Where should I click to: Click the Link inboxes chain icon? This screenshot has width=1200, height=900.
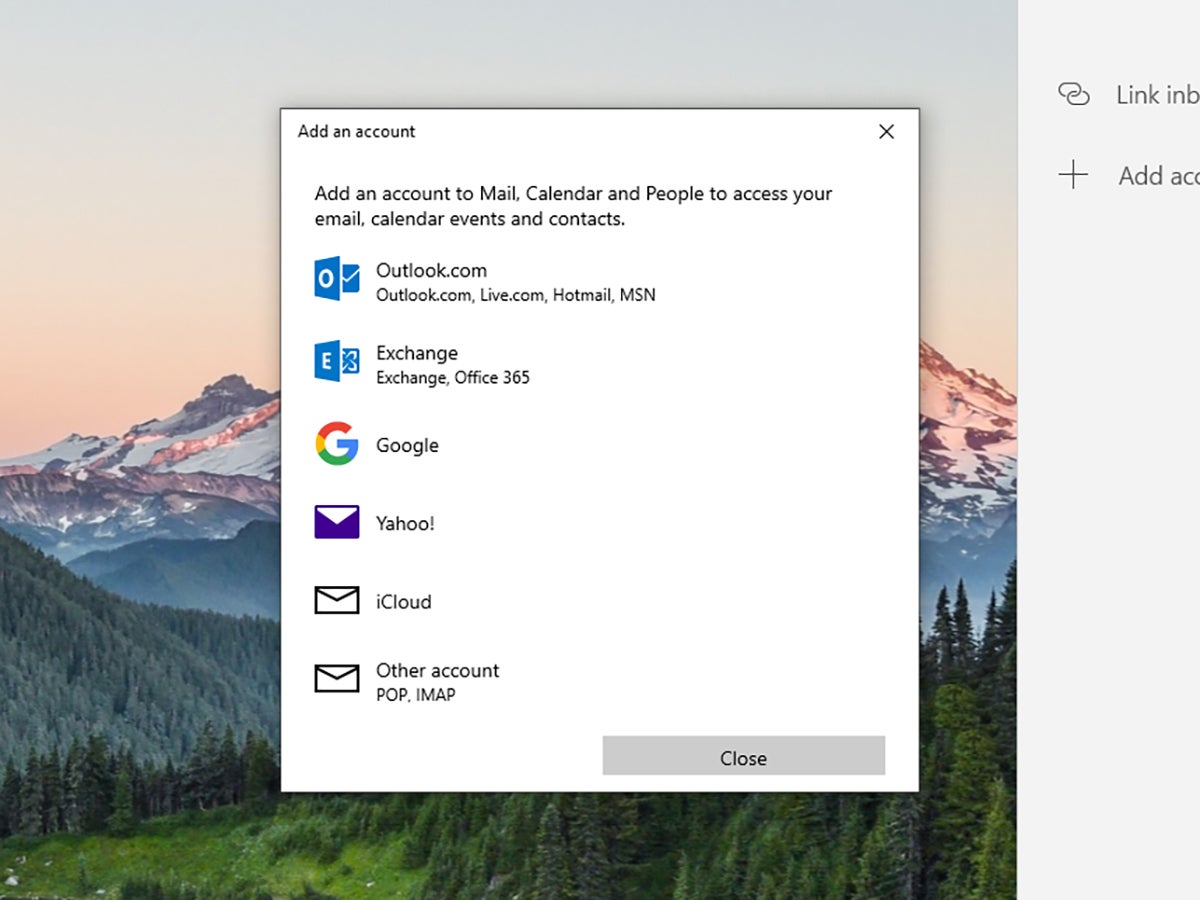[x=1074, y=93]
